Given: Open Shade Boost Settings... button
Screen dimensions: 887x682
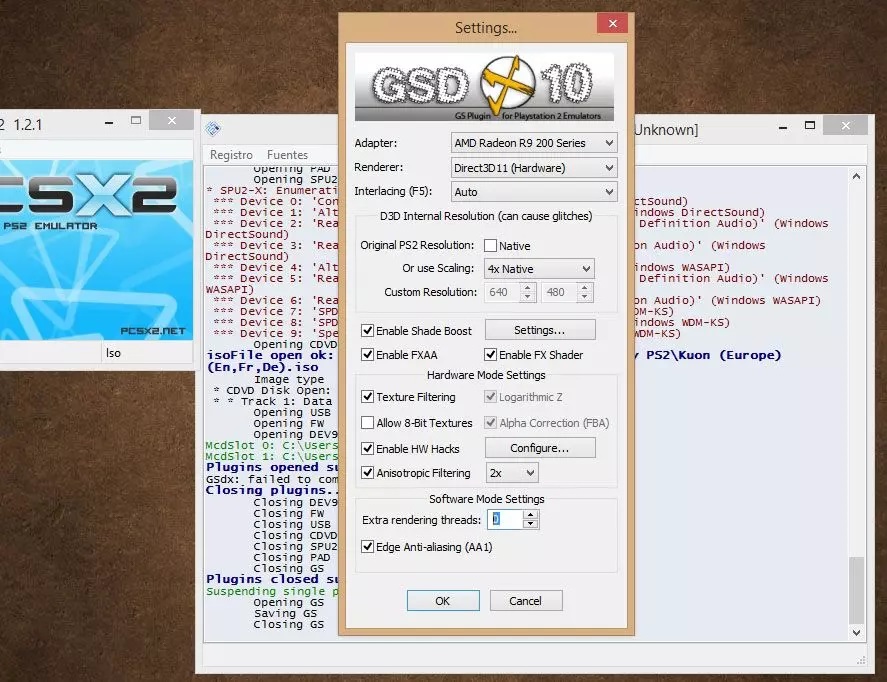Looking at the screenshot, I should click(x=540, y=330).
